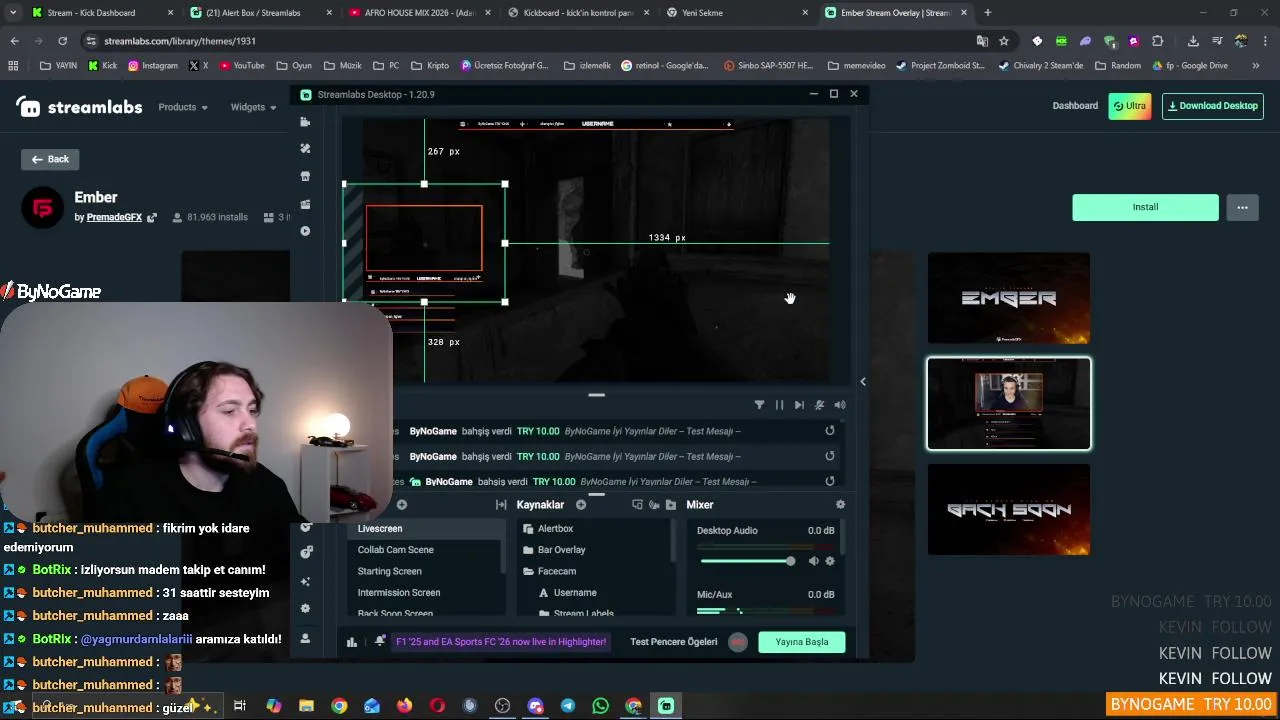Open Streamlabs Desktop settings gear in sidebar
Screen dimensions: 1280x720
(305, 608)
